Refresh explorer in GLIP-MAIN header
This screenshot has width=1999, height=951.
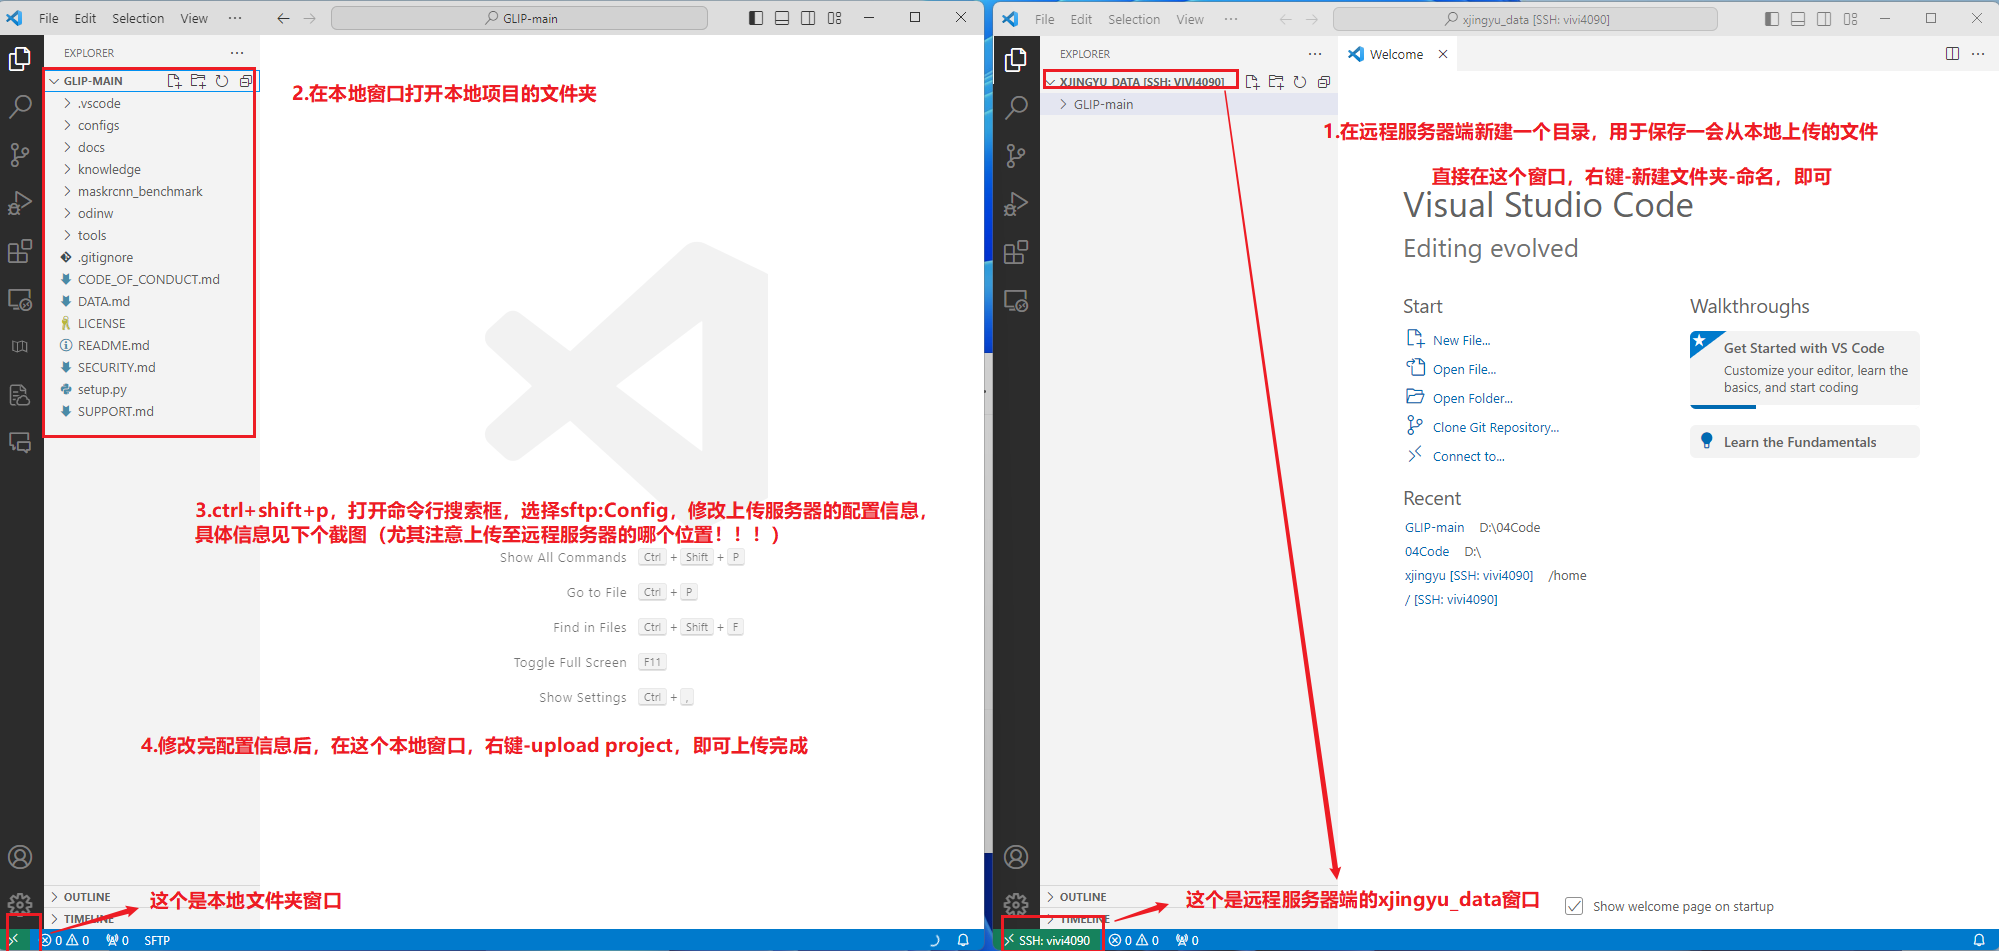tap(222, 81)
